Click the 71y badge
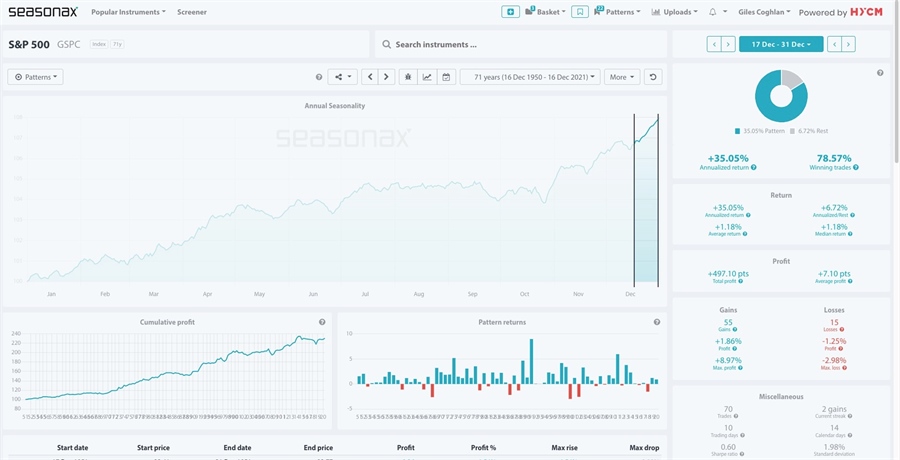Screen dimensions: 900x460 117,44
